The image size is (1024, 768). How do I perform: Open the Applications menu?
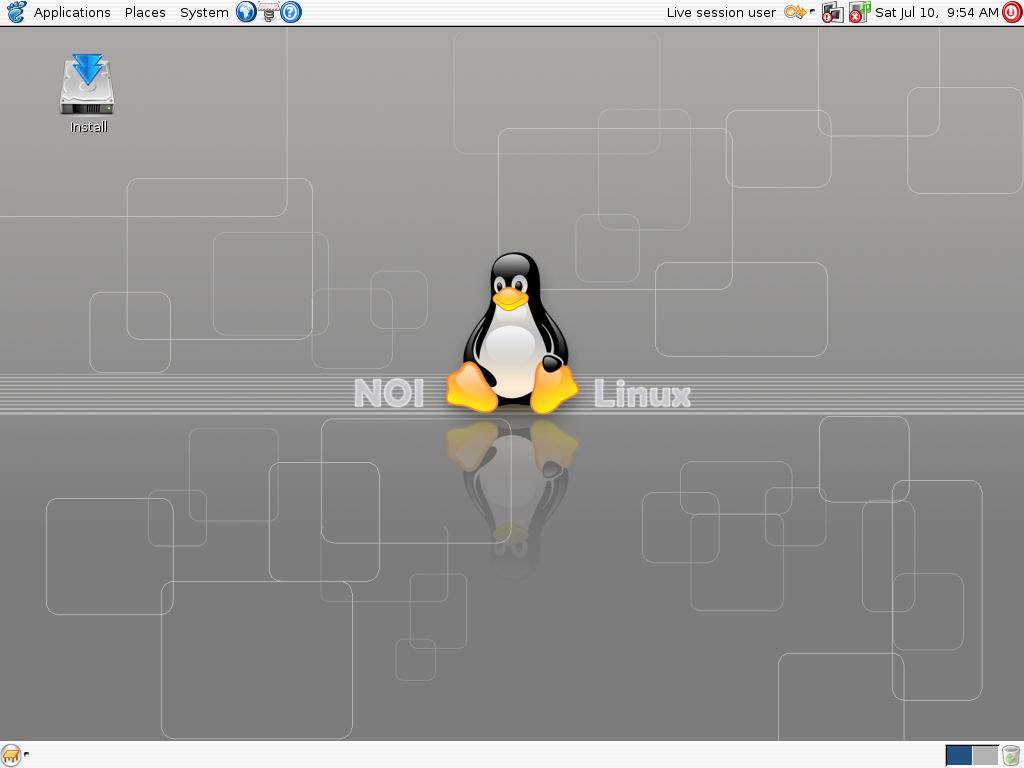pyautogui.click(x=72, y=12)
